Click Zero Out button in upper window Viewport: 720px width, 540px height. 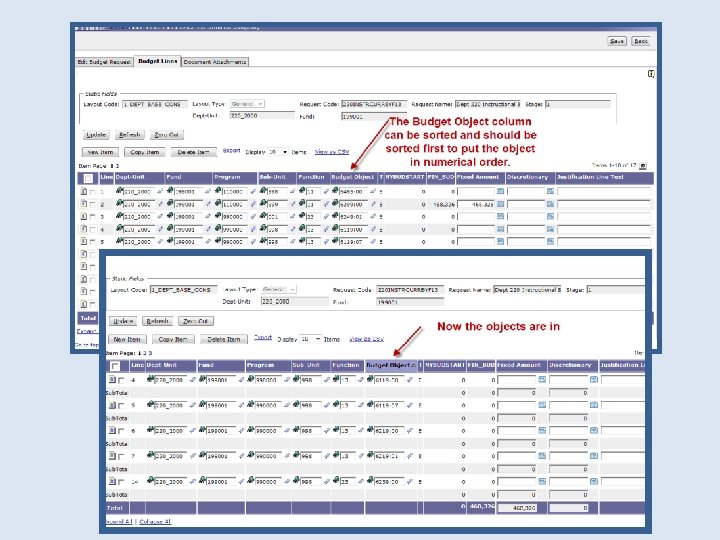pos(167,135)
